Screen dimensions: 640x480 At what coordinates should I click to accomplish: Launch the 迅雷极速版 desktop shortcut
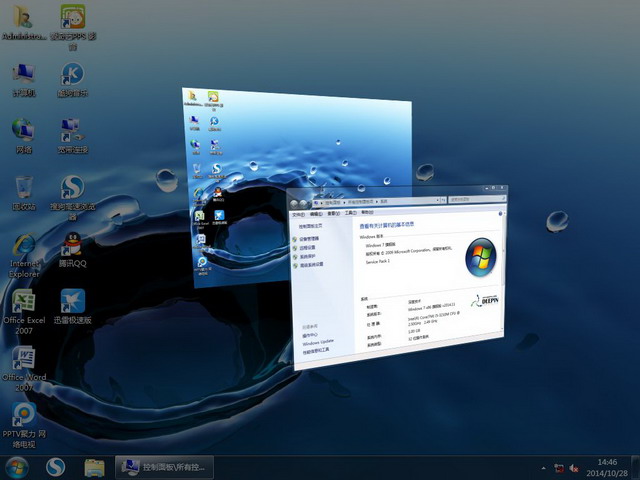click(73, 307)
